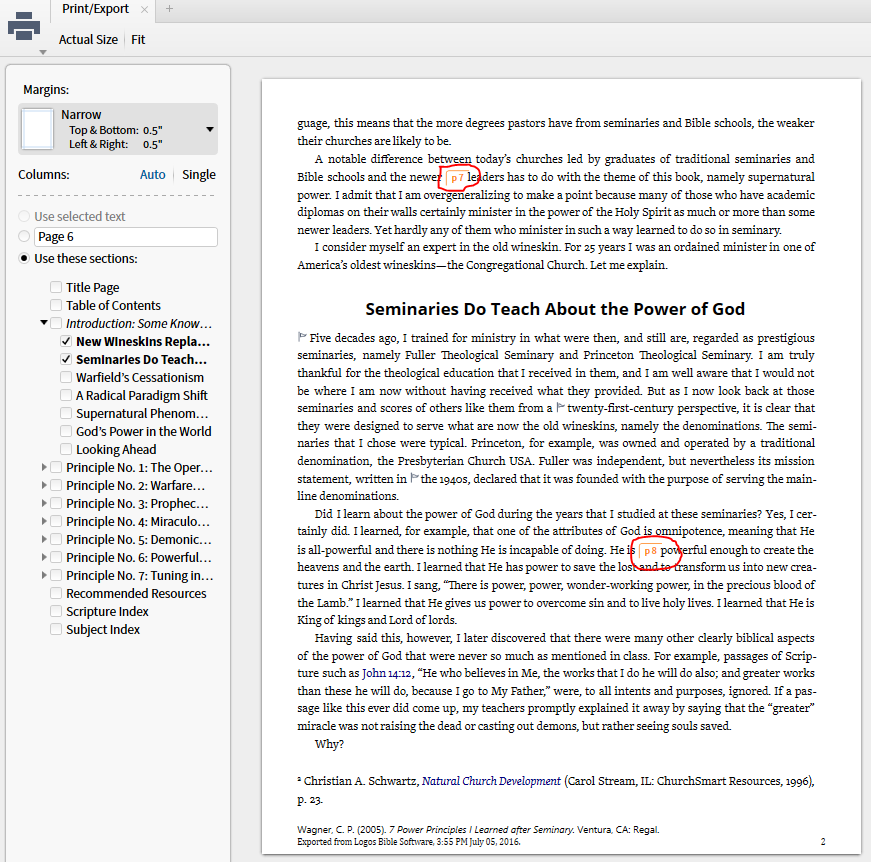Choose Single column layout

point(199,174)
